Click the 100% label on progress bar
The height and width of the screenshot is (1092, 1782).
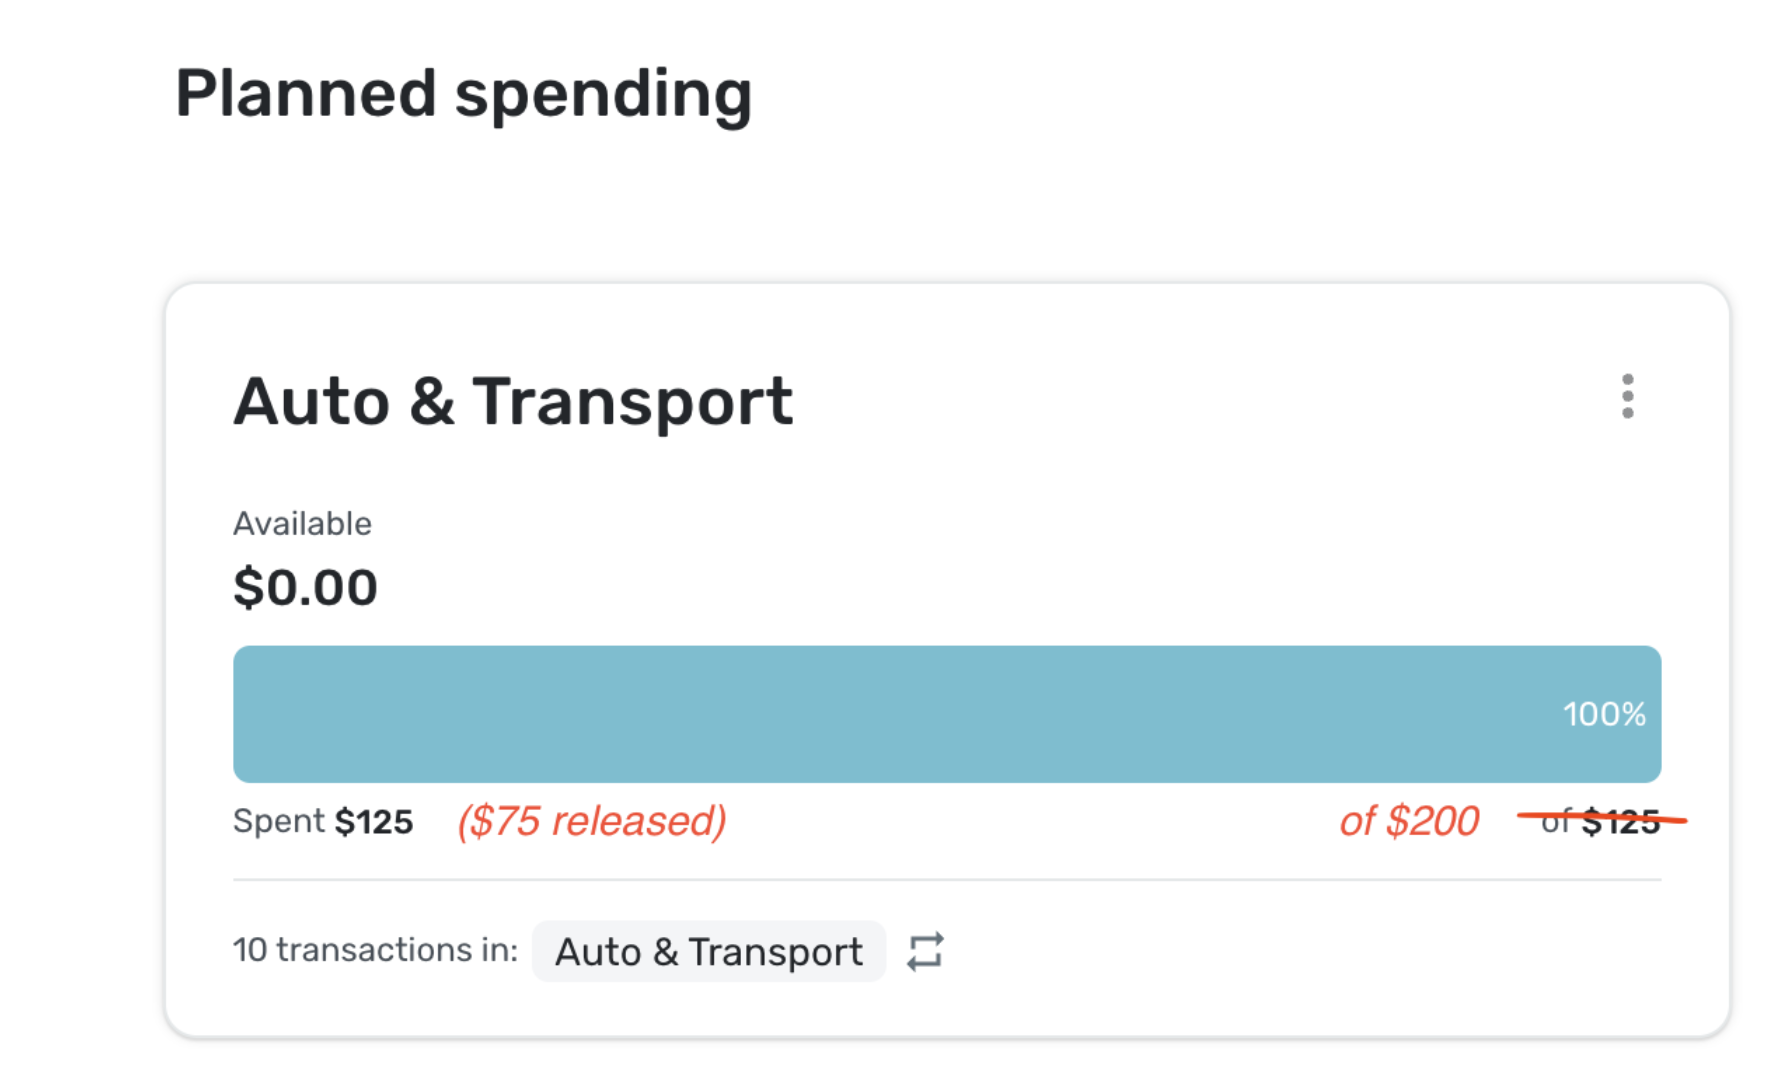click(1603, 714)
